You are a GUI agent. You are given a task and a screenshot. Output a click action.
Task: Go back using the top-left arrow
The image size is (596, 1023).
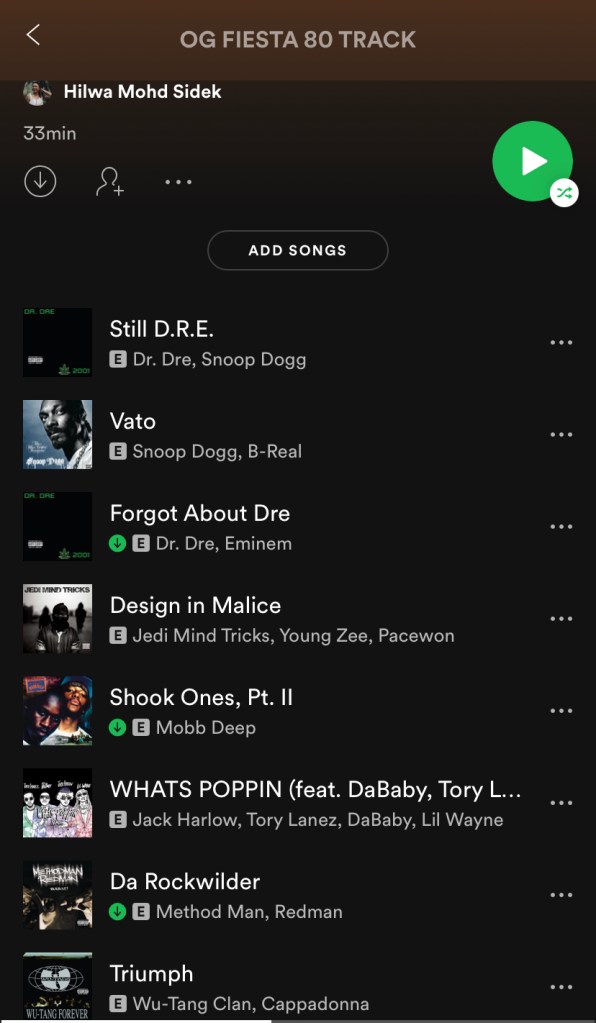tap(33, 35)
